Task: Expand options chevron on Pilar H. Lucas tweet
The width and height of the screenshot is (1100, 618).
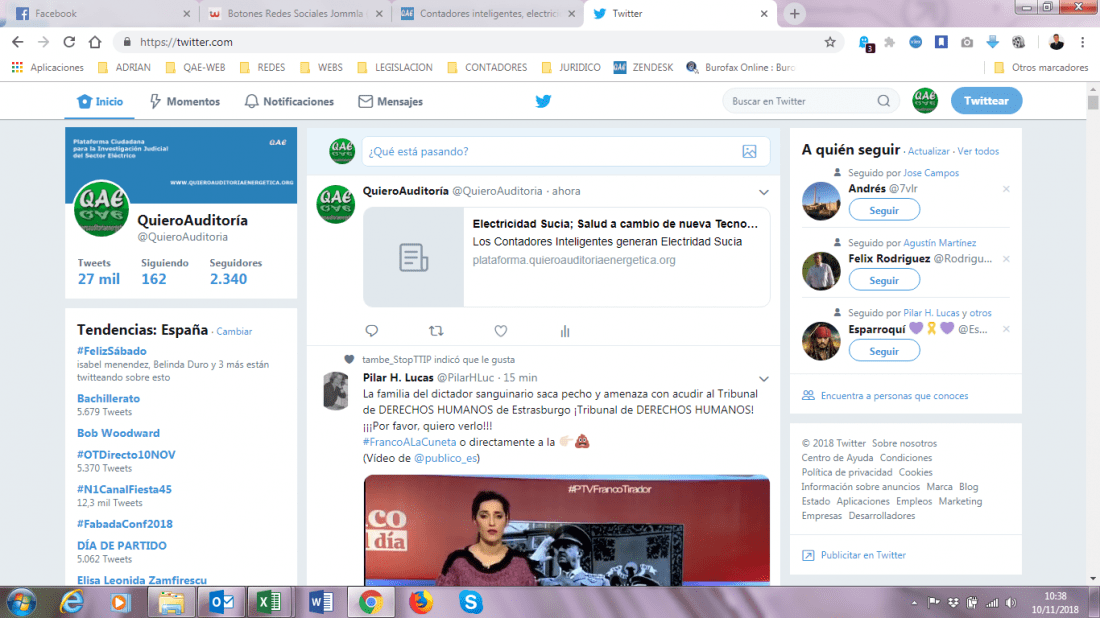Action: click(x=763, y=378)
